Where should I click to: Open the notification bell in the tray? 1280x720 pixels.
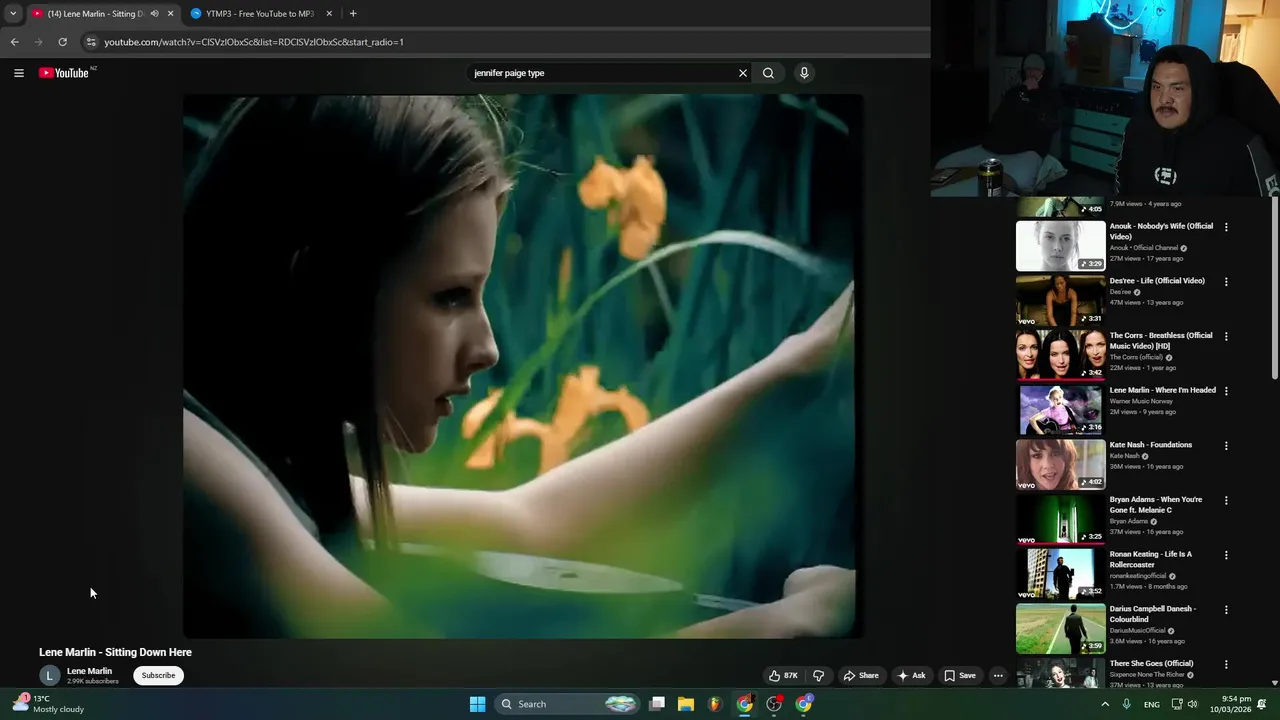1262,704
